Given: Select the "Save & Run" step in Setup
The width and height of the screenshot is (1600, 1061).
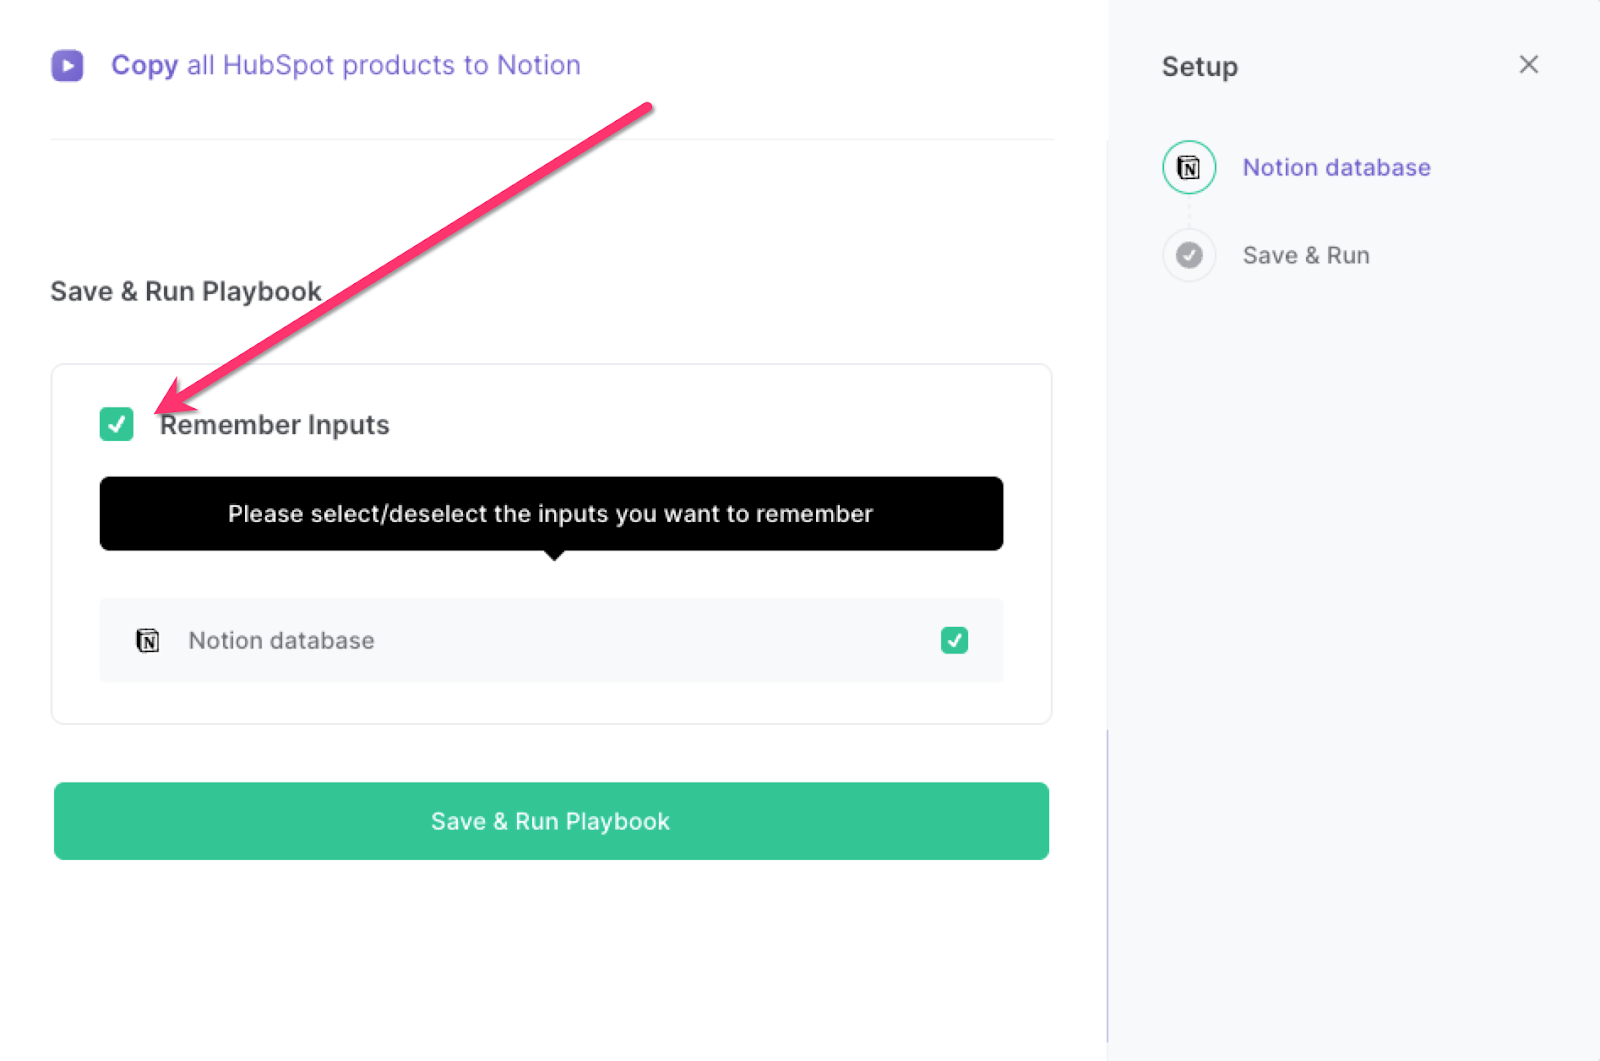Looking at the screenshot, I should tap(1306, 255).
